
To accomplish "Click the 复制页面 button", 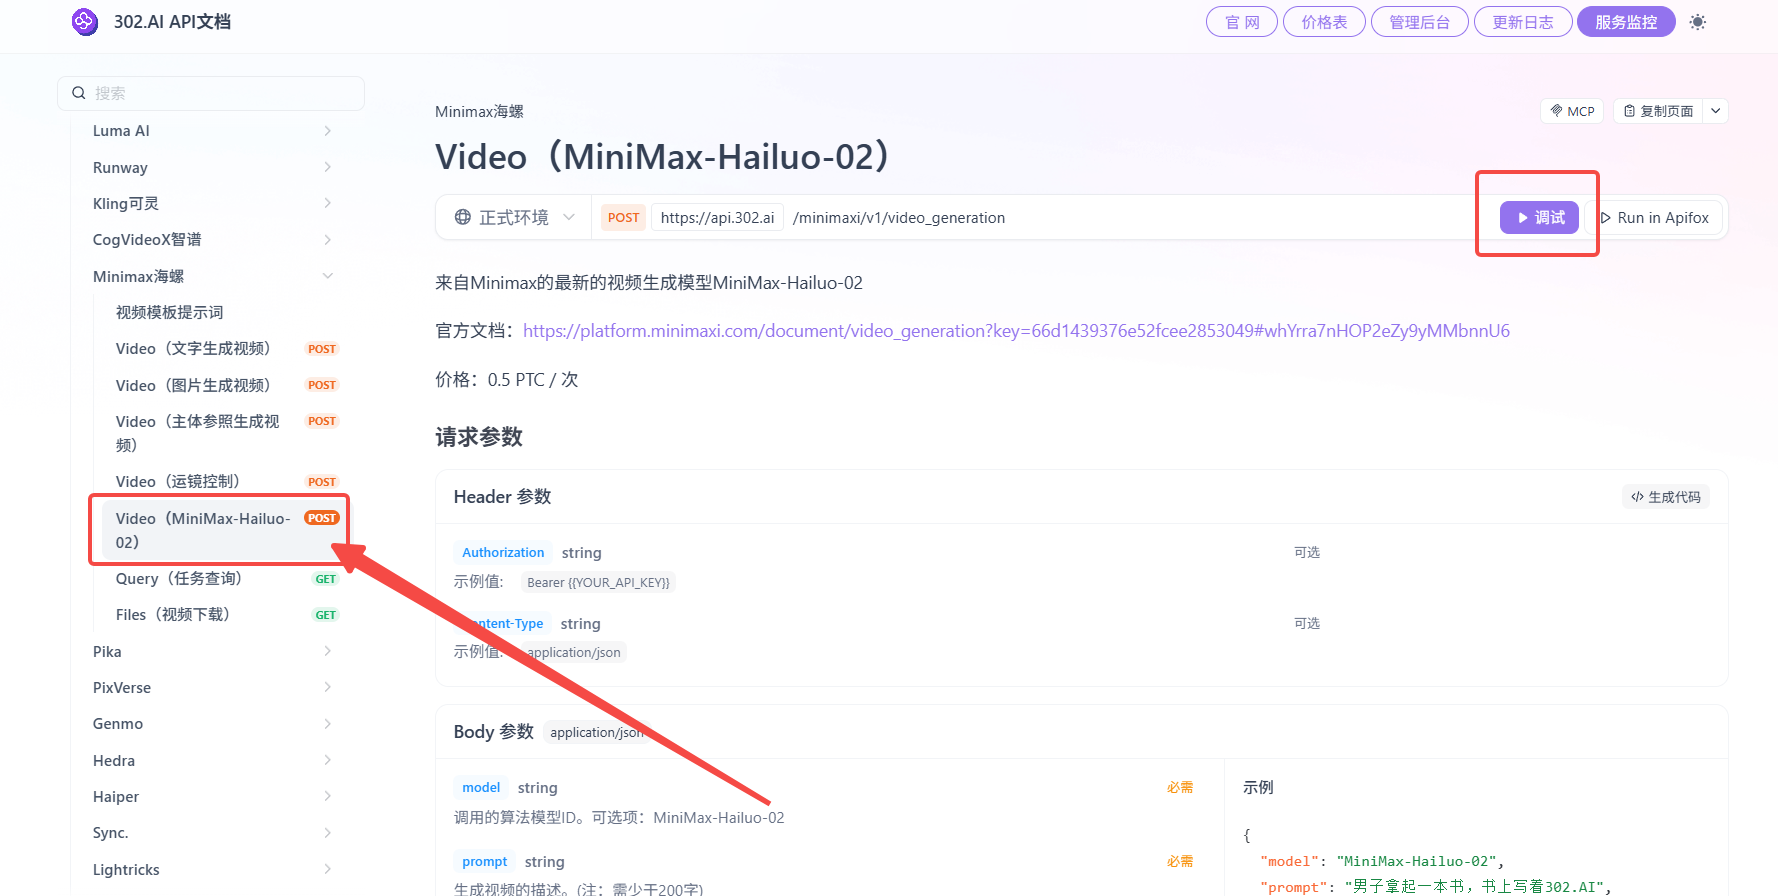I will click(x=1658, y=111).
